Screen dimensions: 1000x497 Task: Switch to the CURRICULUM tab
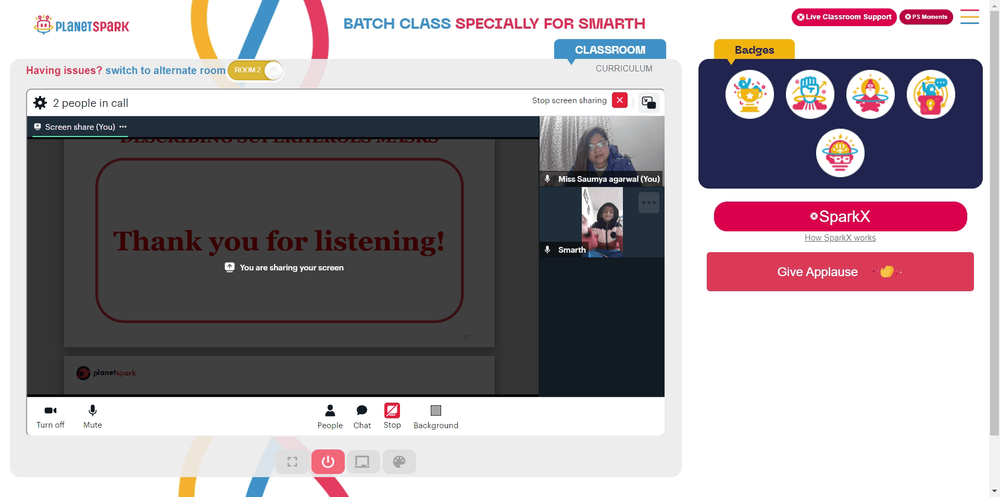pos(624,68)
